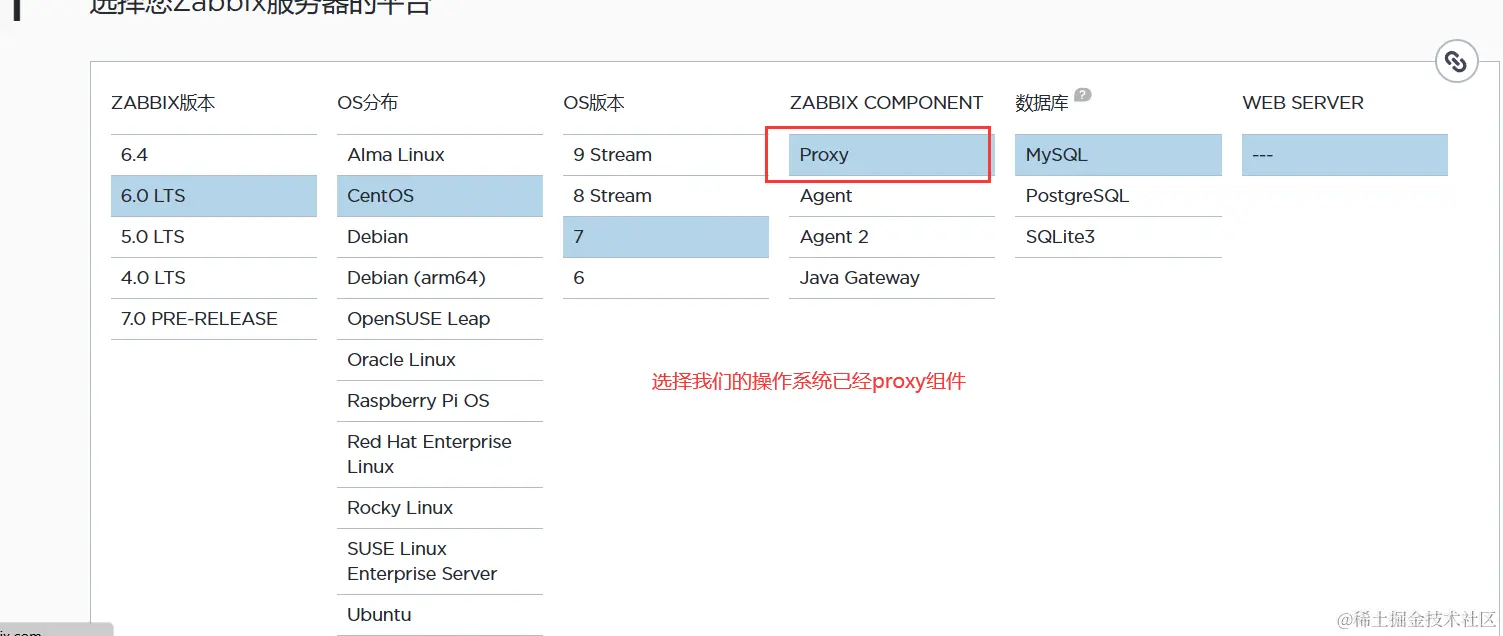Pick Alma Linux as OS distribution
Image resolution: width=1503 pixels, height=636 pixels.
pos(440,155)
